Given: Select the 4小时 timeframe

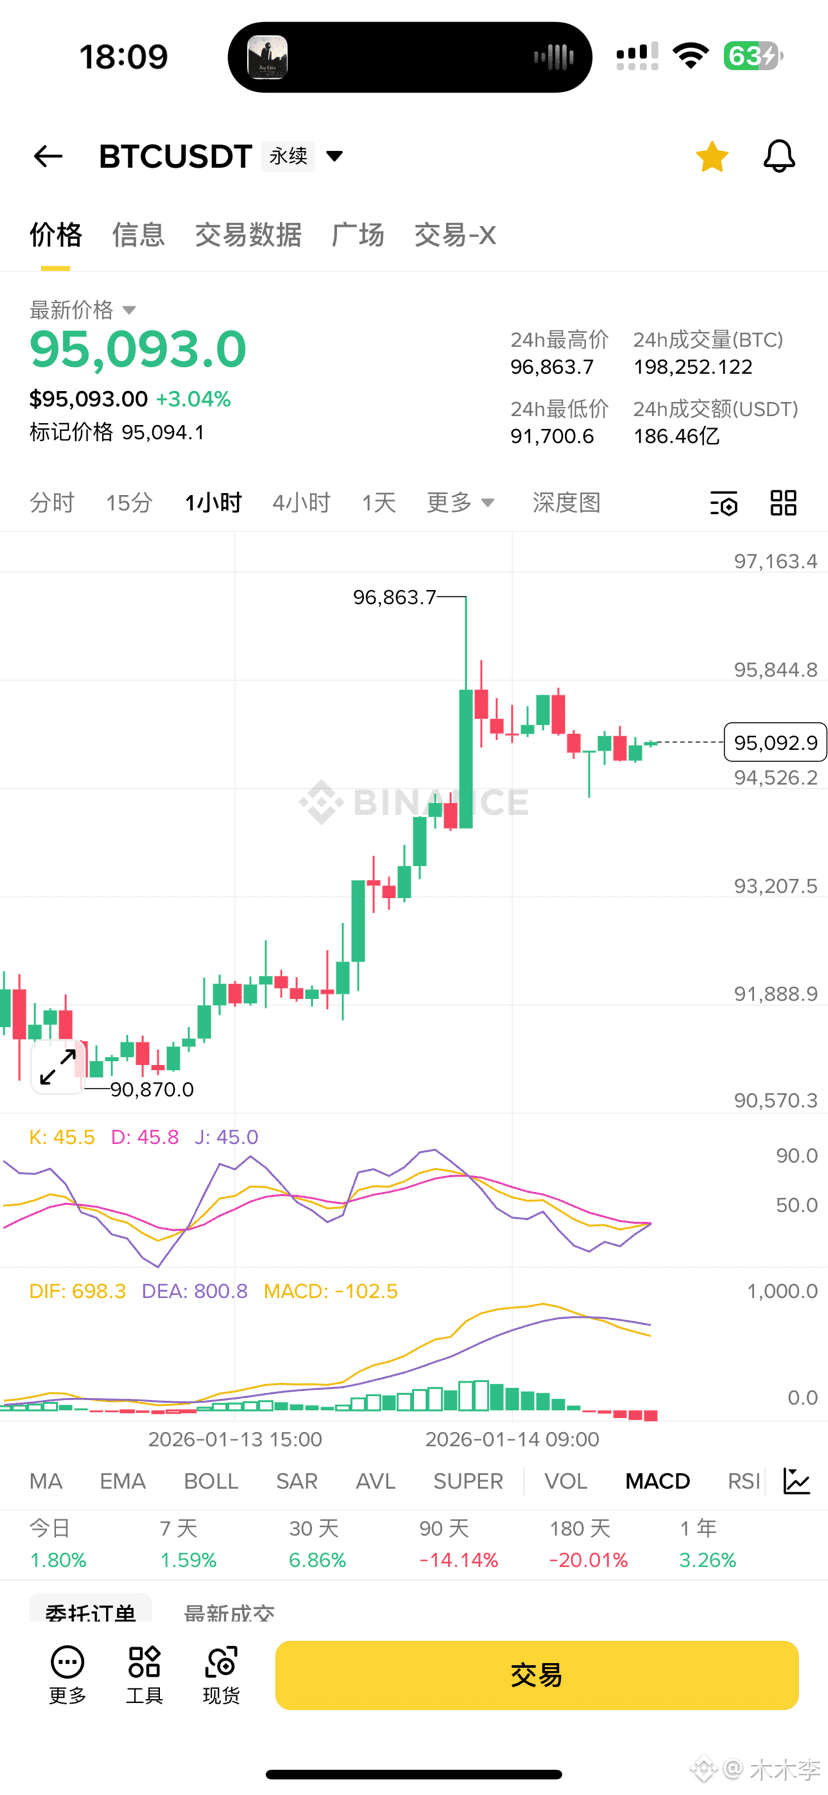Looking at the screenshot, I should (x=301, y=502).
